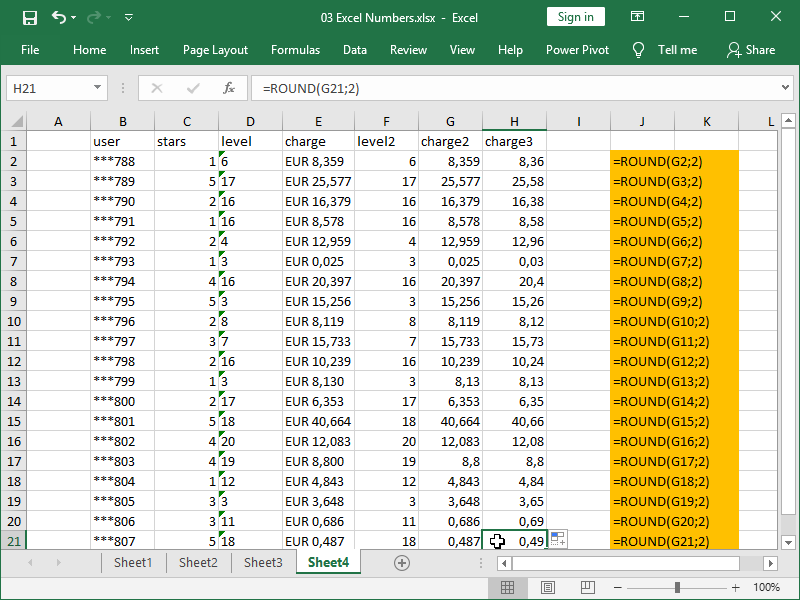The height and width of the screenshot is (600, 800).
Task: Click the zoom slider handle
Action: coord(677,588)
